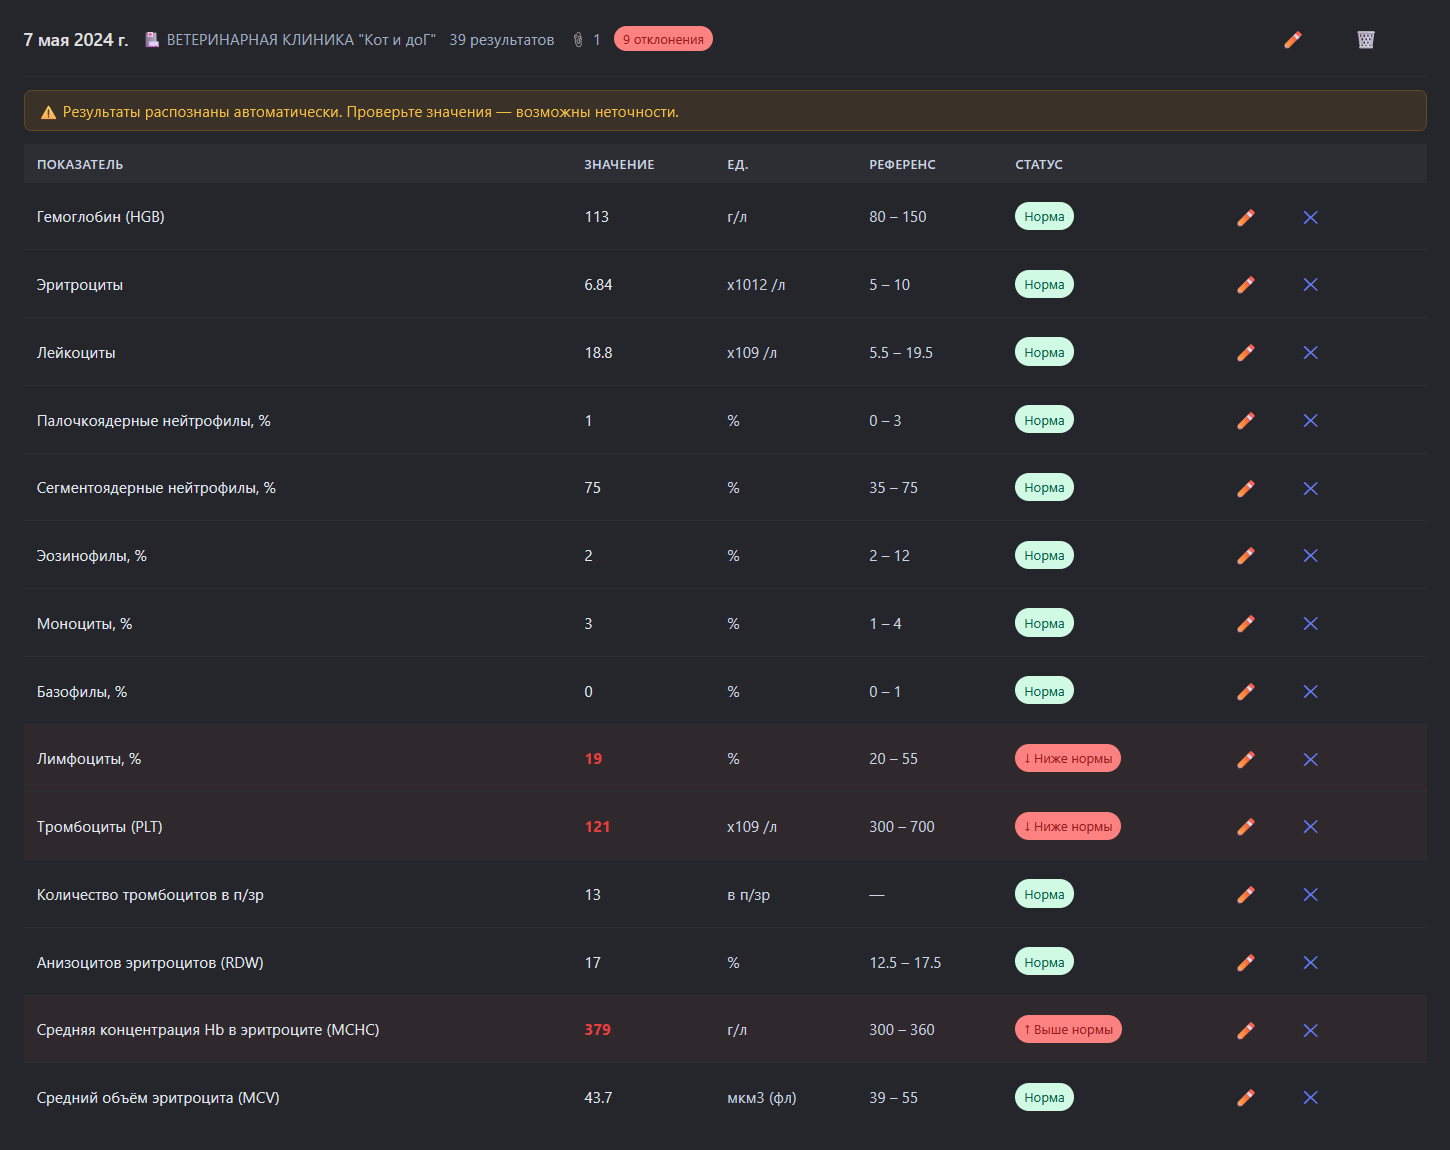Image resolution: width=1450 pixels, height=1150 pixels.
Task: Click the 'Ниже нормы' status on Тромбоциты
Action: coord(1067,827)
